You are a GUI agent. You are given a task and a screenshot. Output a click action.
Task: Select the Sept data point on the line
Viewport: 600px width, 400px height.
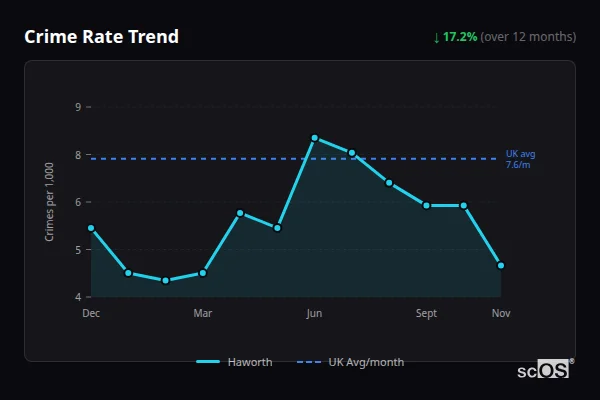point(426,206)
